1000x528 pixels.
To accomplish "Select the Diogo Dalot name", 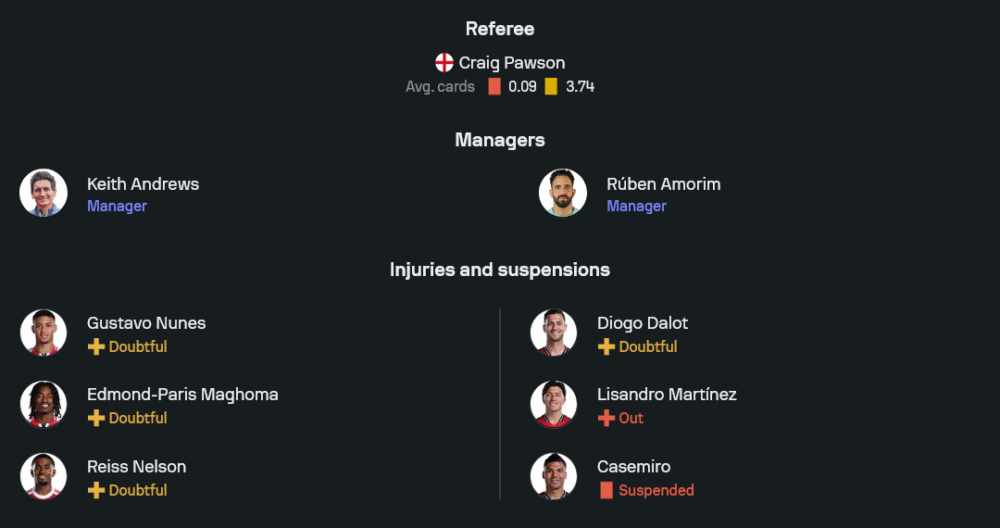I will coord(642,323).
